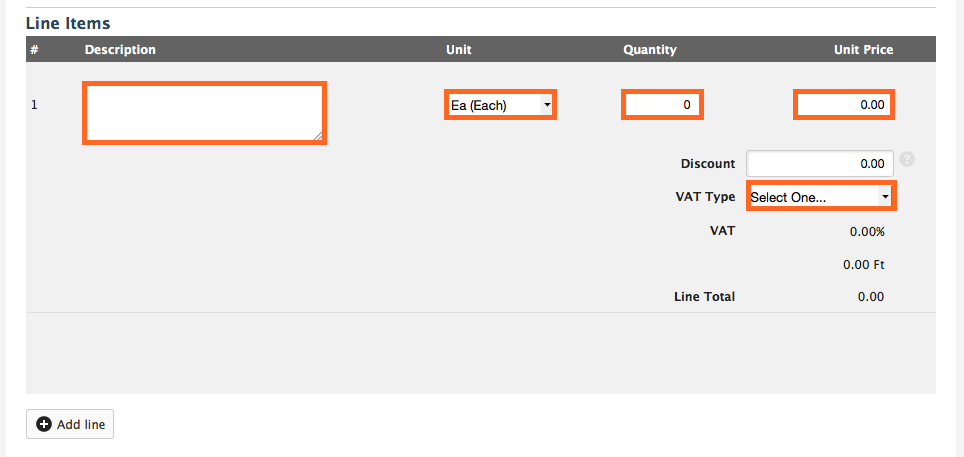Click the Discount amount field
964x457 pixels.
coord(820,164)
